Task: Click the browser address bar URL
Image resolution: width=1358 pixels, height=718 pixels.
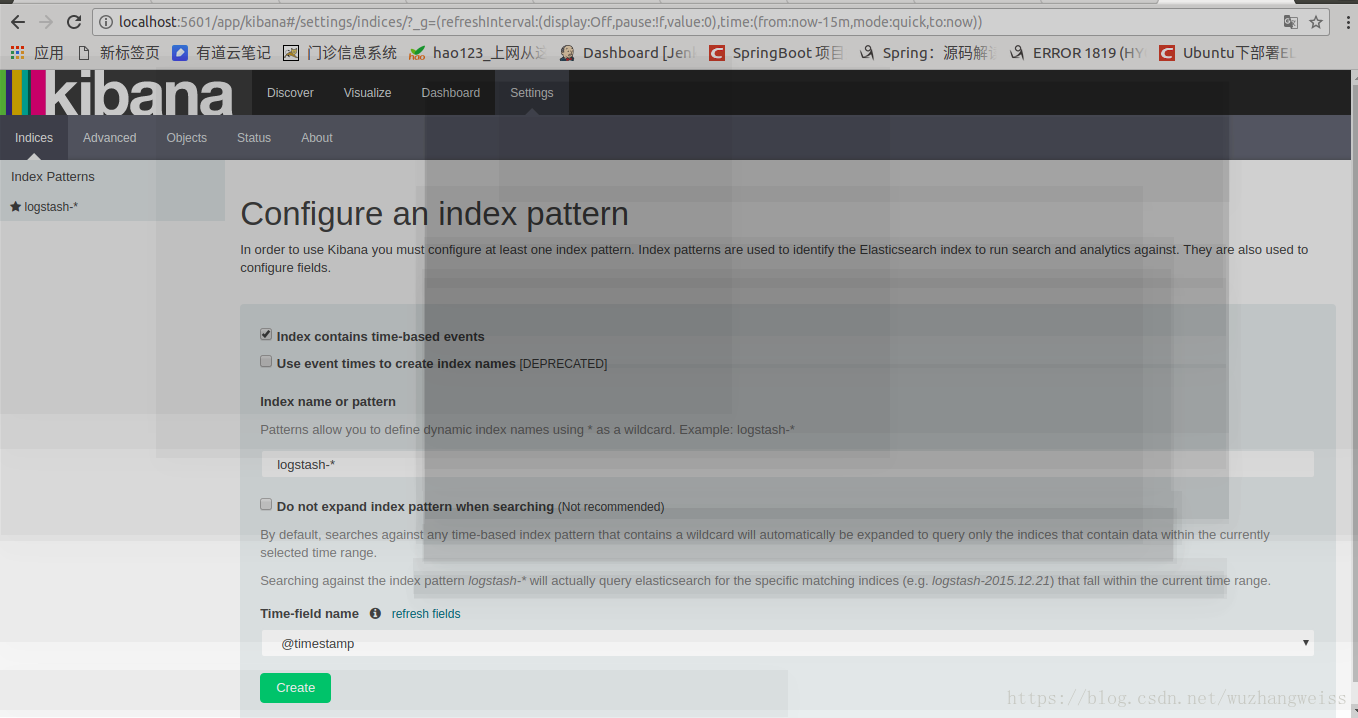Action: tap(550, 22)
